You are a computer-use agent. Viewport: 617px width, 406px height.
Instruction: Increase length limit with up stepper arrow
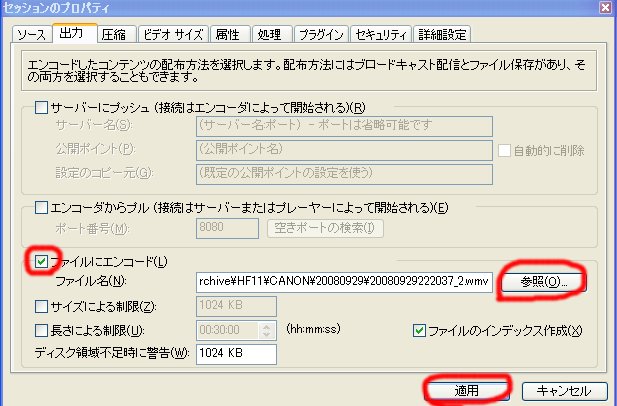pos(267,326)
